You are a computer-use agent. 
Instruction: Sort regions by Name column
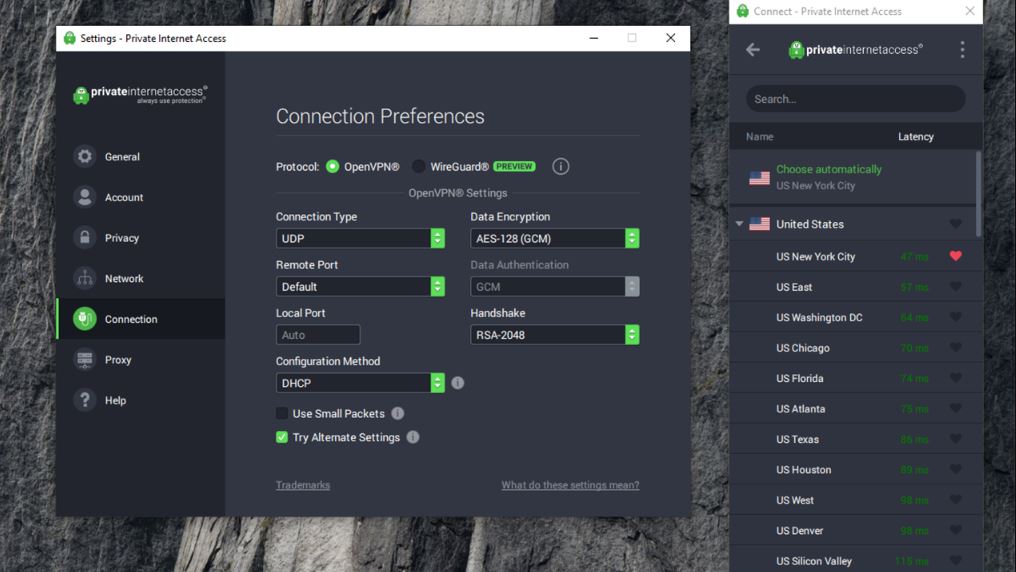coord(759,137)
